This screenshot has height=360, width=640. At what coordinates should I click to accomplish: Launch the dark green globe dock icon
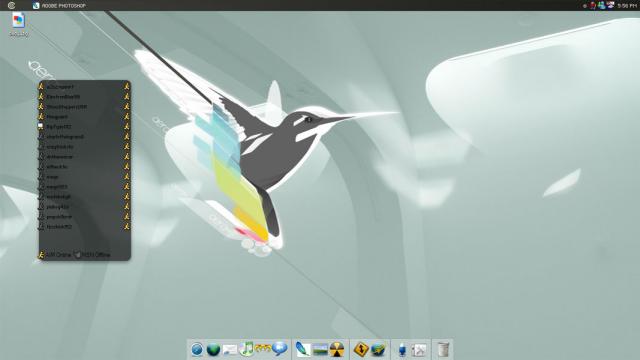pos(213,349)
